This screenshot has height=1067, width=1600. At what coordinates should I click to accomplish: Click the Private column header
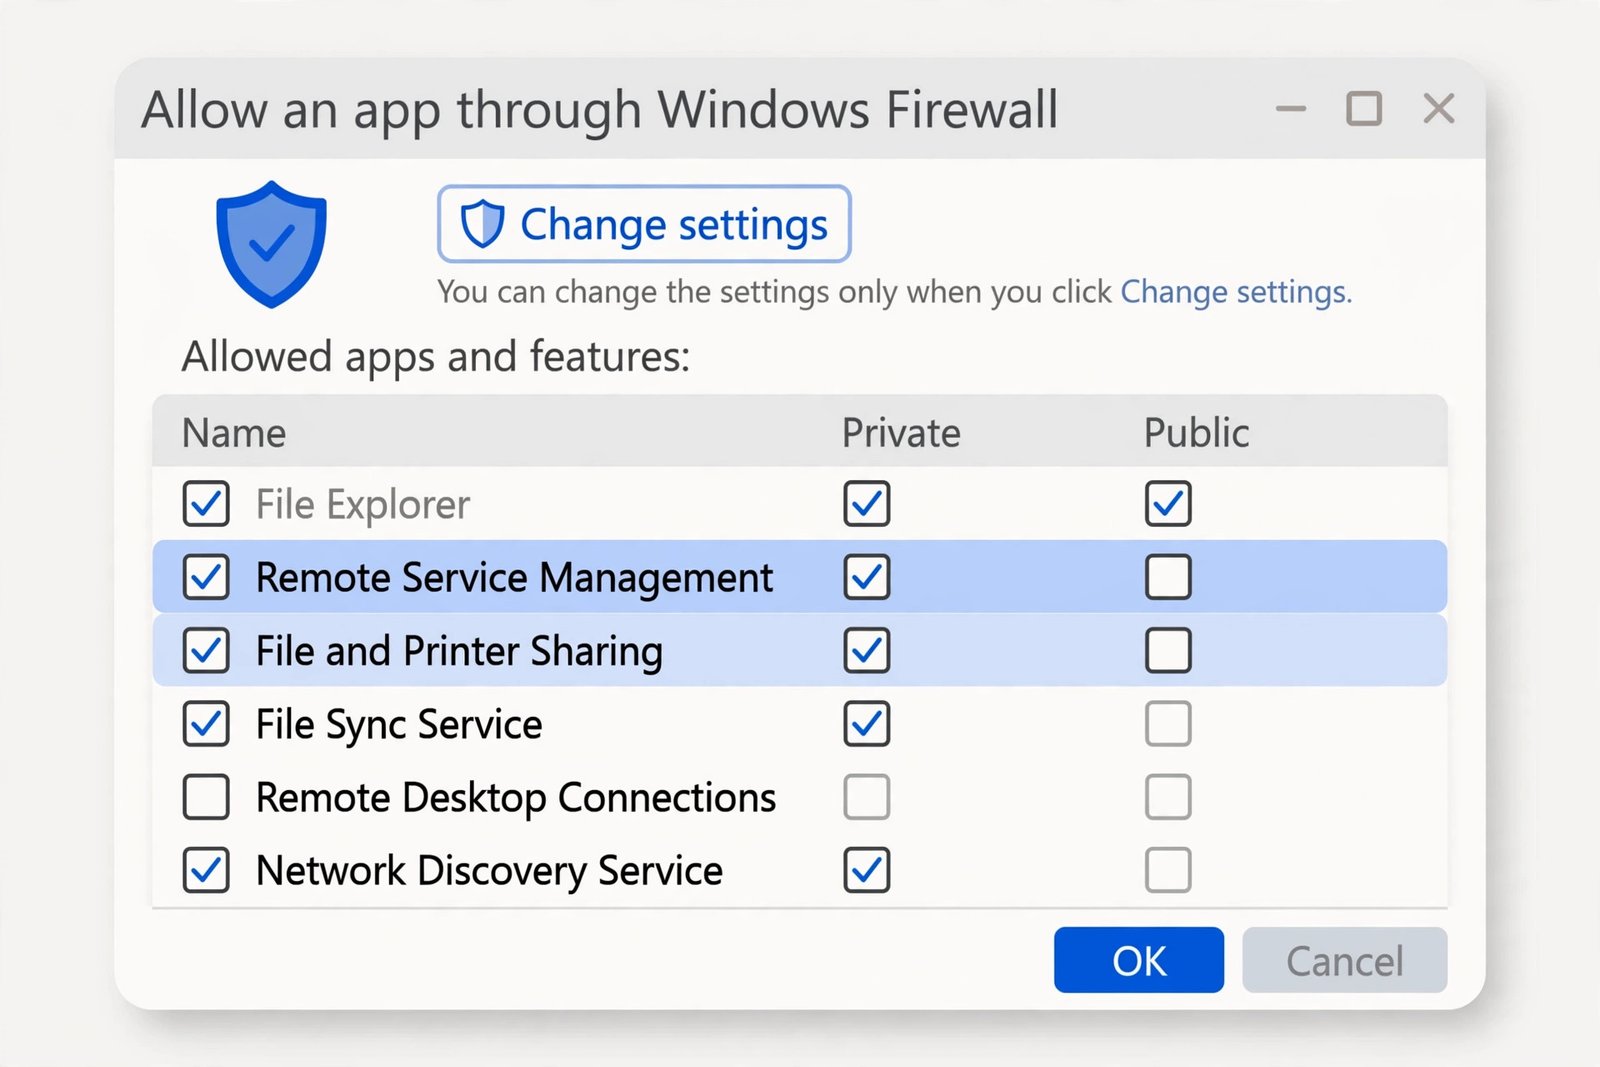901,433
